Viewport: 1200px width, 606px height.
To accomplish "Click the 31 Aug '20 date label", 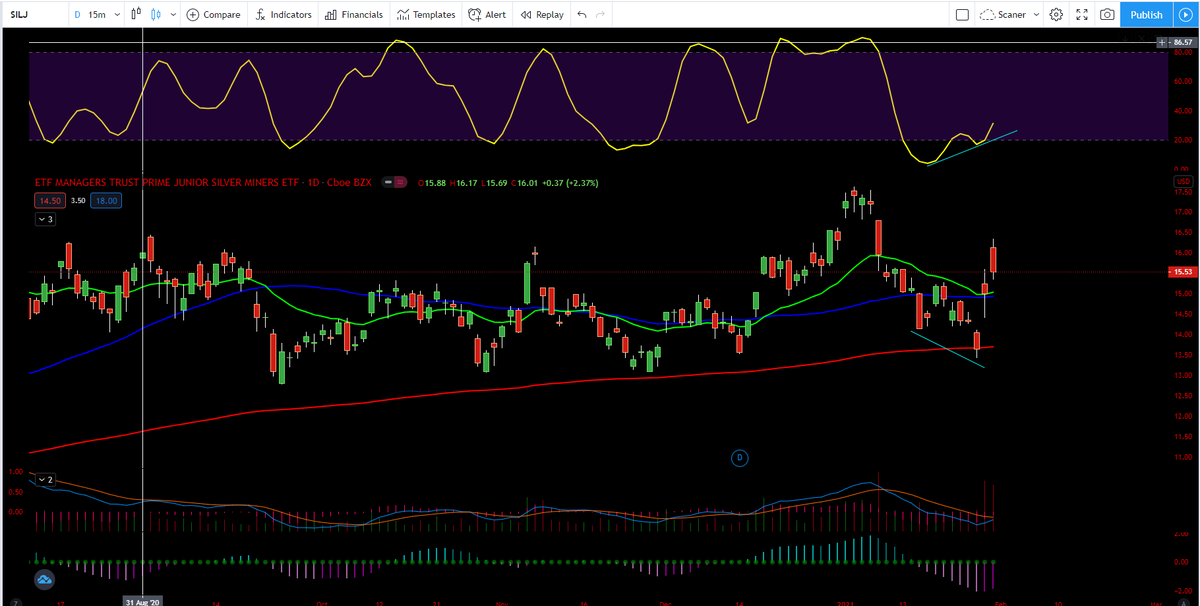I will tap(143, 601).
